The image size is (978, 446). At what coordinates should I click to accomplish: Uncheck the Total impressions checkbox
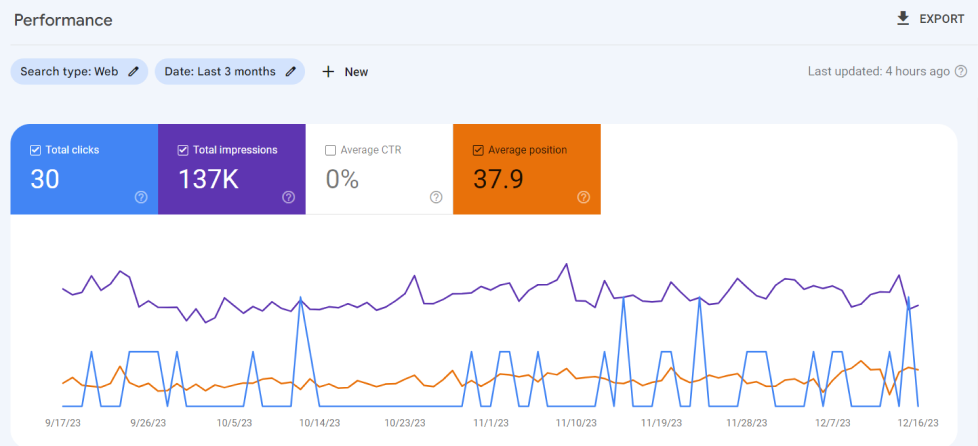[183, 151]
